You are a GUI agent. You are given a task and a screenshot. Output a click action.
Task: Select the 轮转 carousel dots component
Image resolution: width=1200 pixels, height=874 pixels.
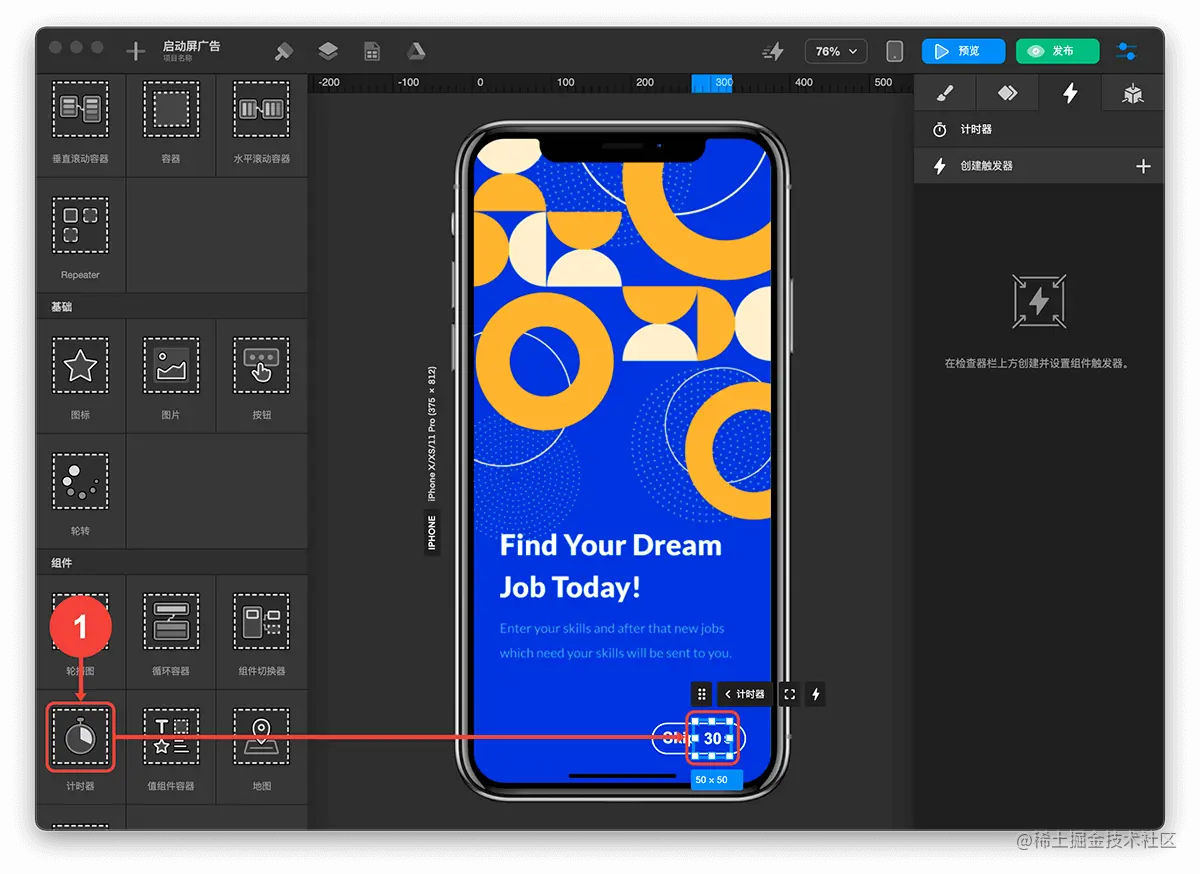tap(81, 491)
